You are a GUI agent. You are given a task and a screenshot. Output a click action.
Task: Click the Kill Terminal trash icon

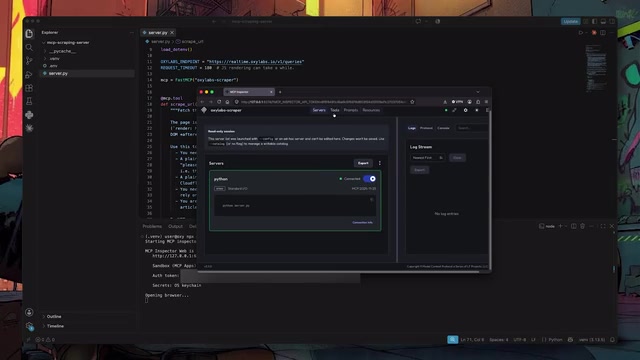coord(582,226)
